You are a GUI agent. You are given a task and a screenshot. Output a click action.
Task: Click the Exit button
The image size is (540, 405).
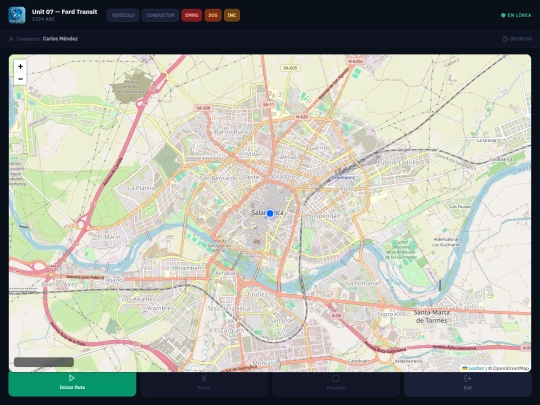tap(468, 384)
